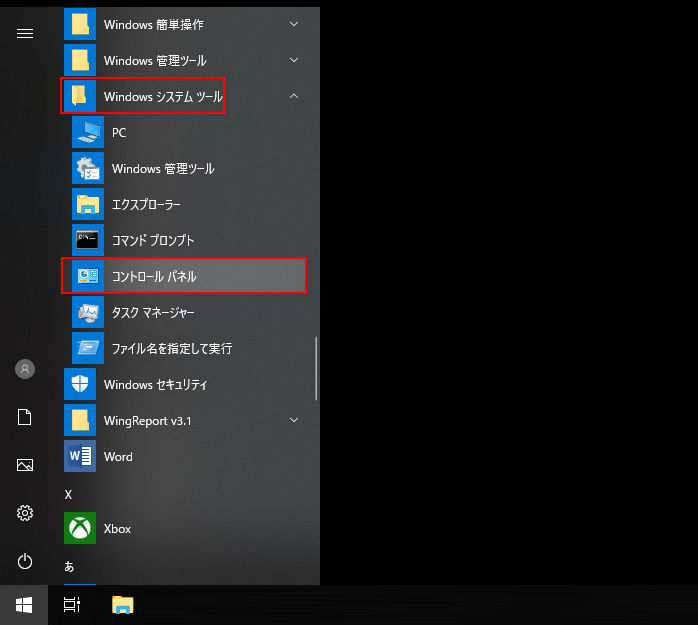Launch Xbox by its label
This screenshot has height=625, width=698.
click(117, 529)
